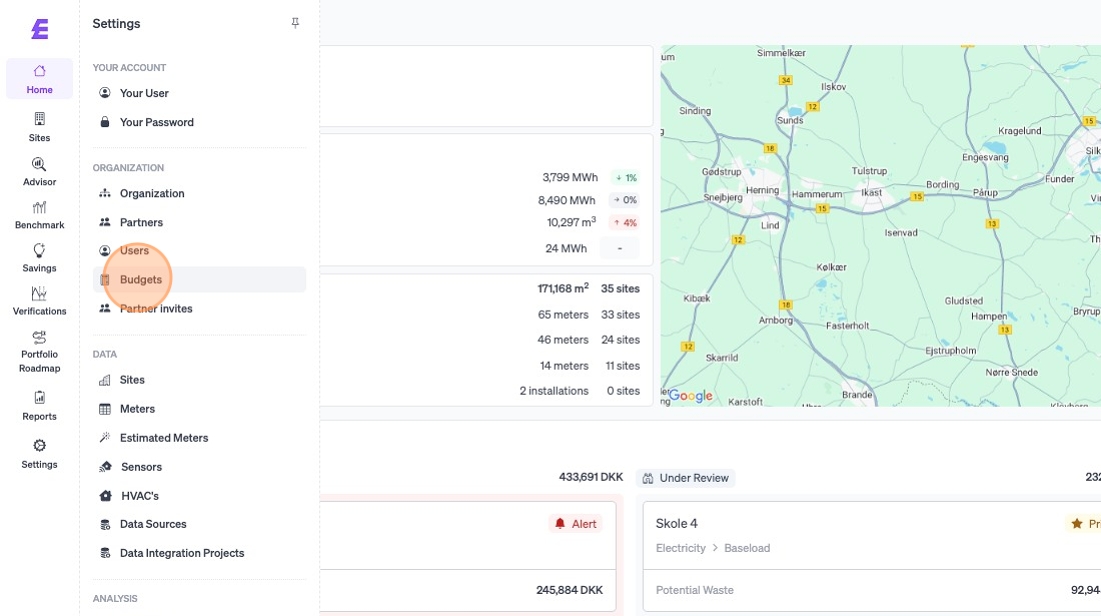
Task: Open the Advisor section
Action: click(x=39, y=171)
